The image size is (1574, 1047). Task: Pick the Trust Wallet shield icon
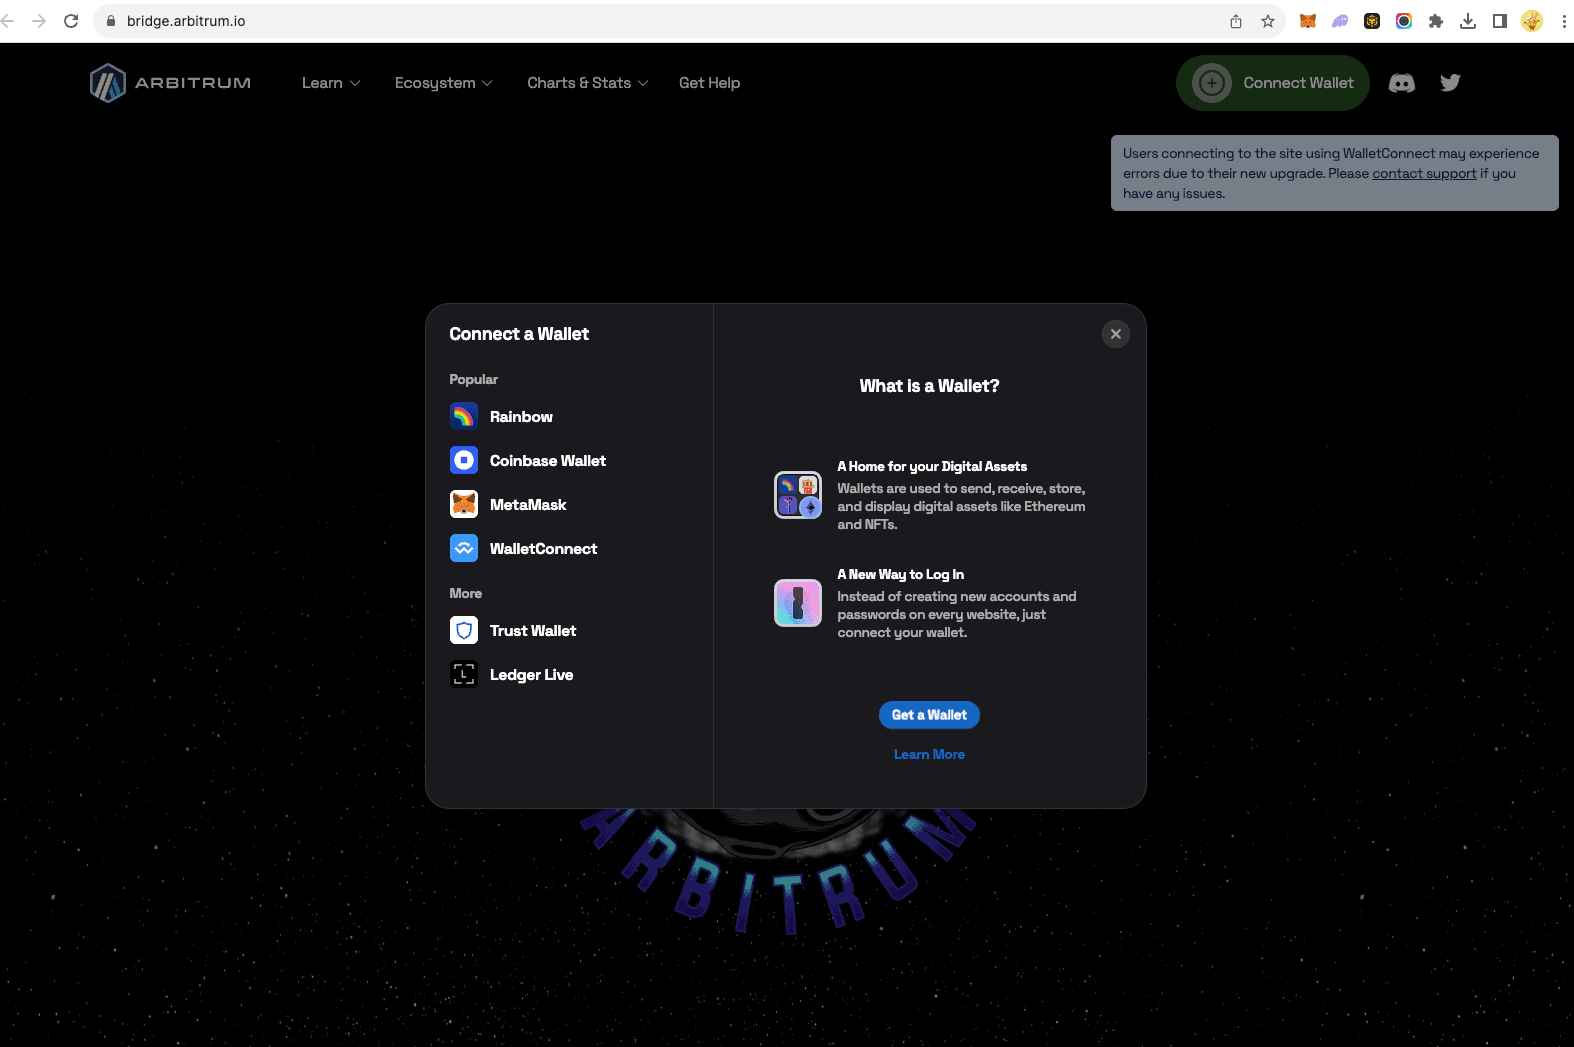(464, 631)
